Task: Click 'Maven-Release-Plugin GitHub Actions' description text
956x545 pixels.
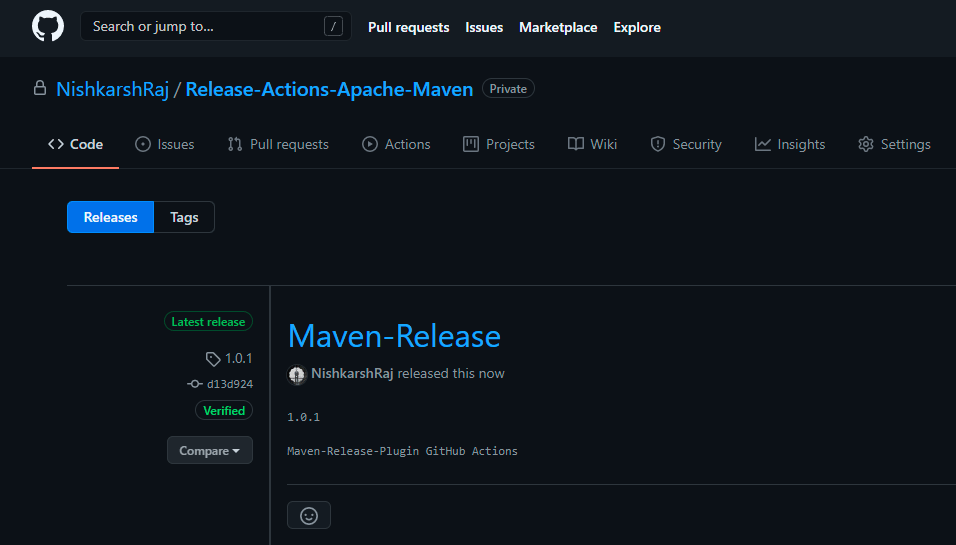Action: click(x=402, y=451)
